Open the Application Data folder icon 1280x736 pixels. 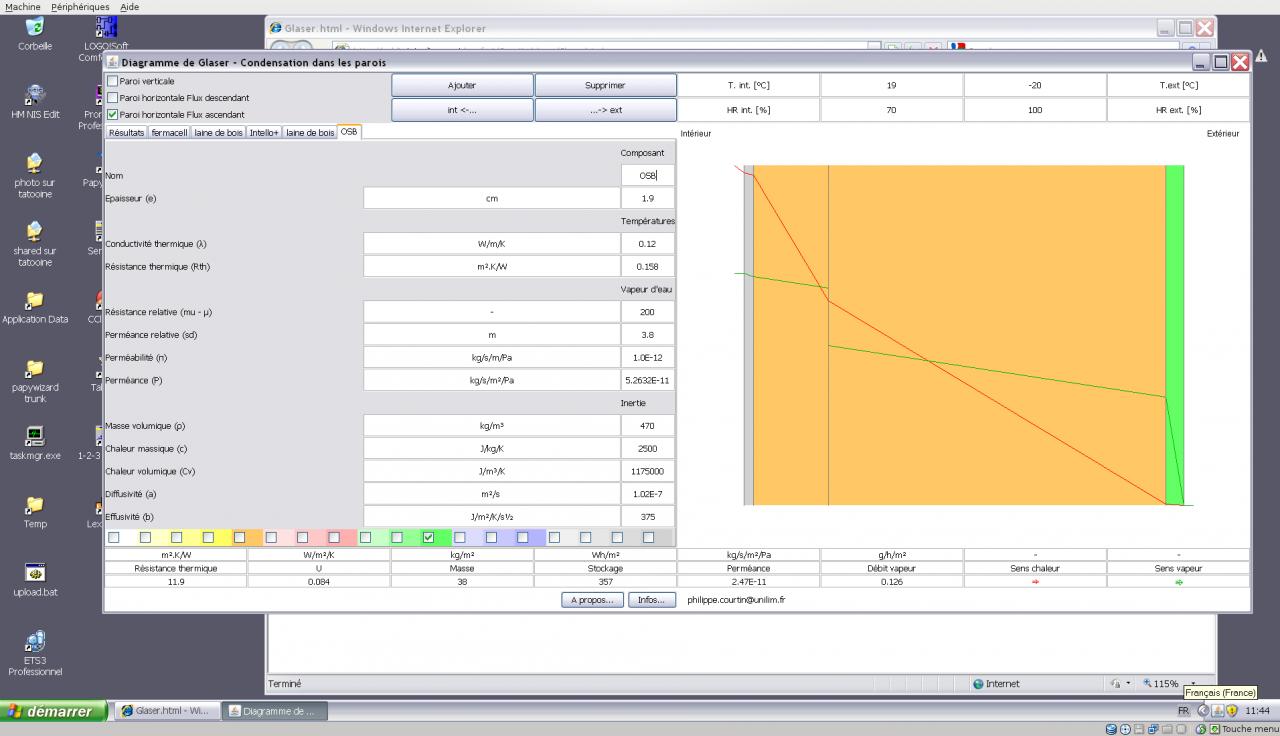coord(34,301)
